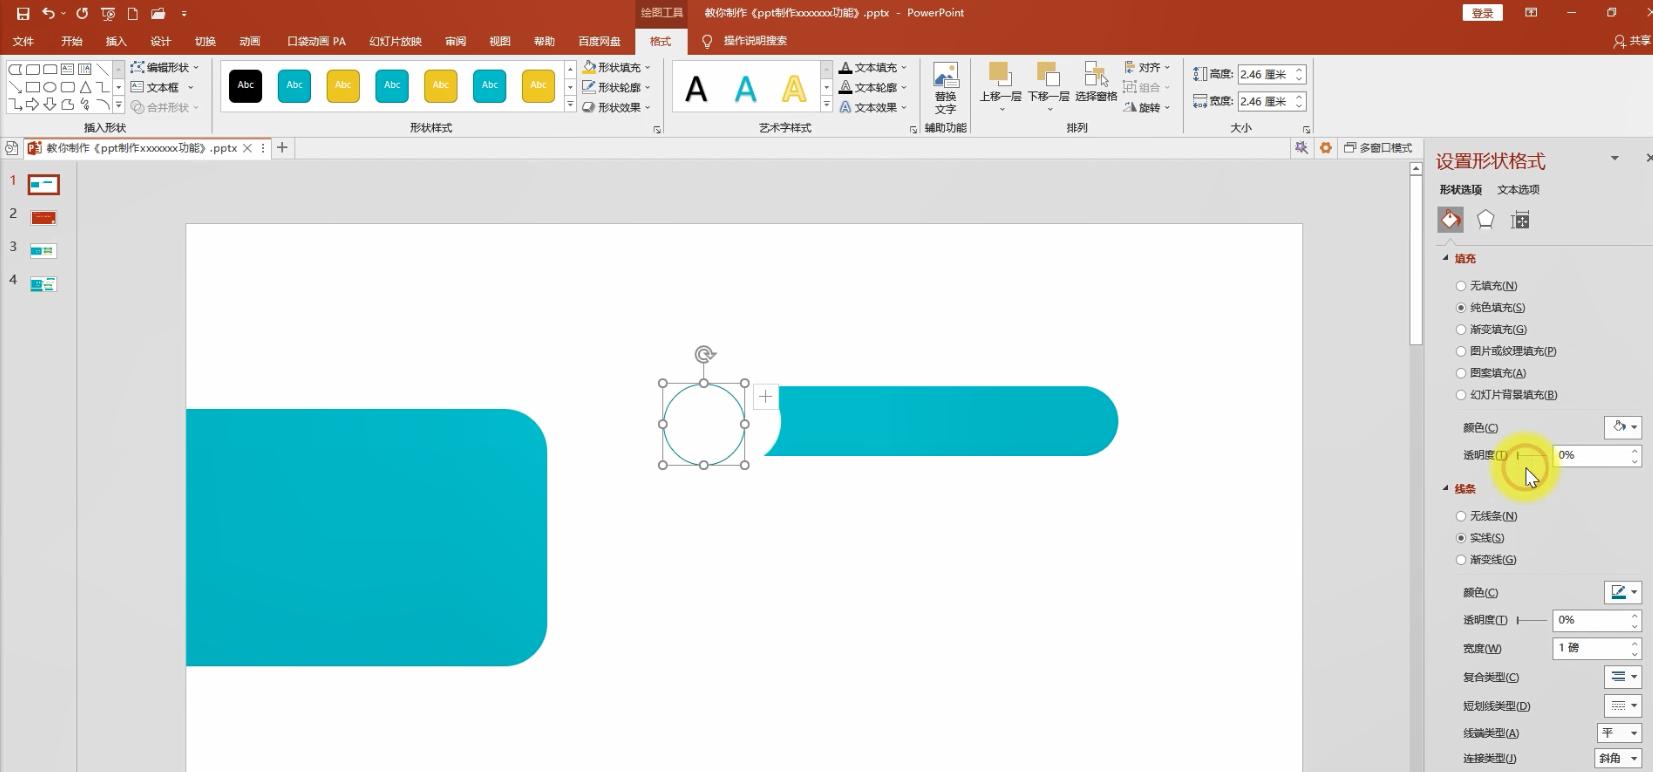Select the pentagon Effects icon in format pane
The image size is (1653, 772).
coord(1485,220)
